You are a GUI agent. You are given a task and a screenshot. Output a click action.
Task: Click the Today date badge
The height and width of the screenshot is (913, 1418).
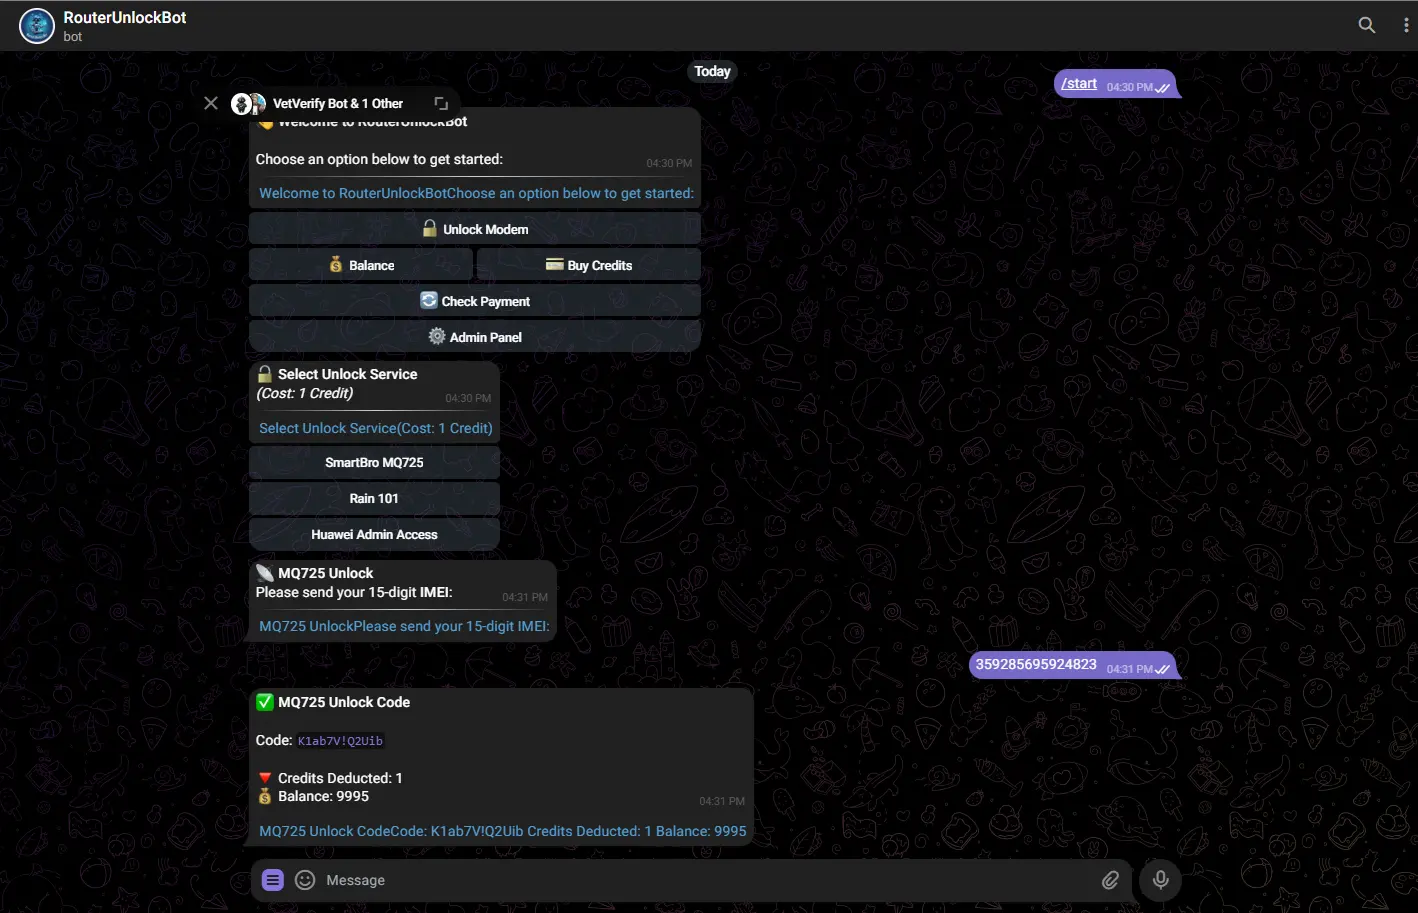(712, 71)
